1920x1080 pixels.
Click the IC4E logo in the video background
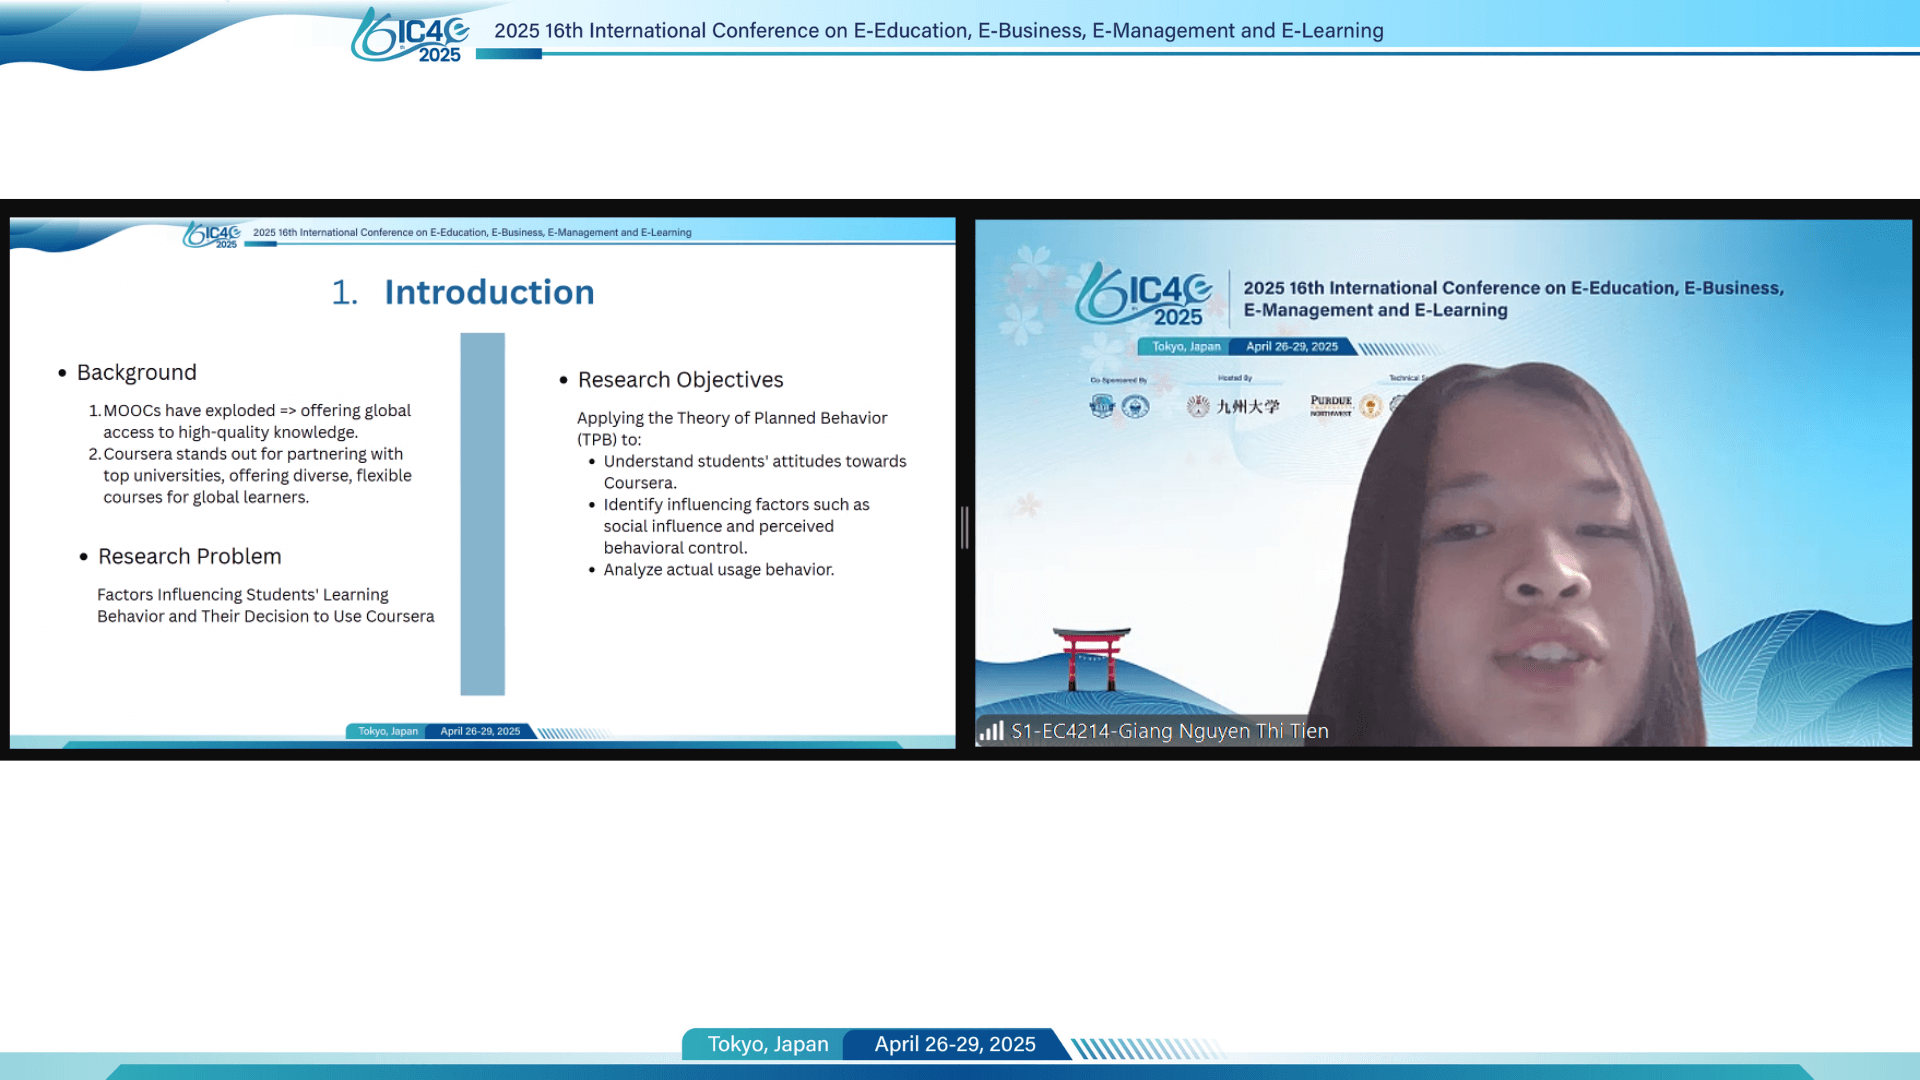pyautogui.click(x=1143, y=295)
